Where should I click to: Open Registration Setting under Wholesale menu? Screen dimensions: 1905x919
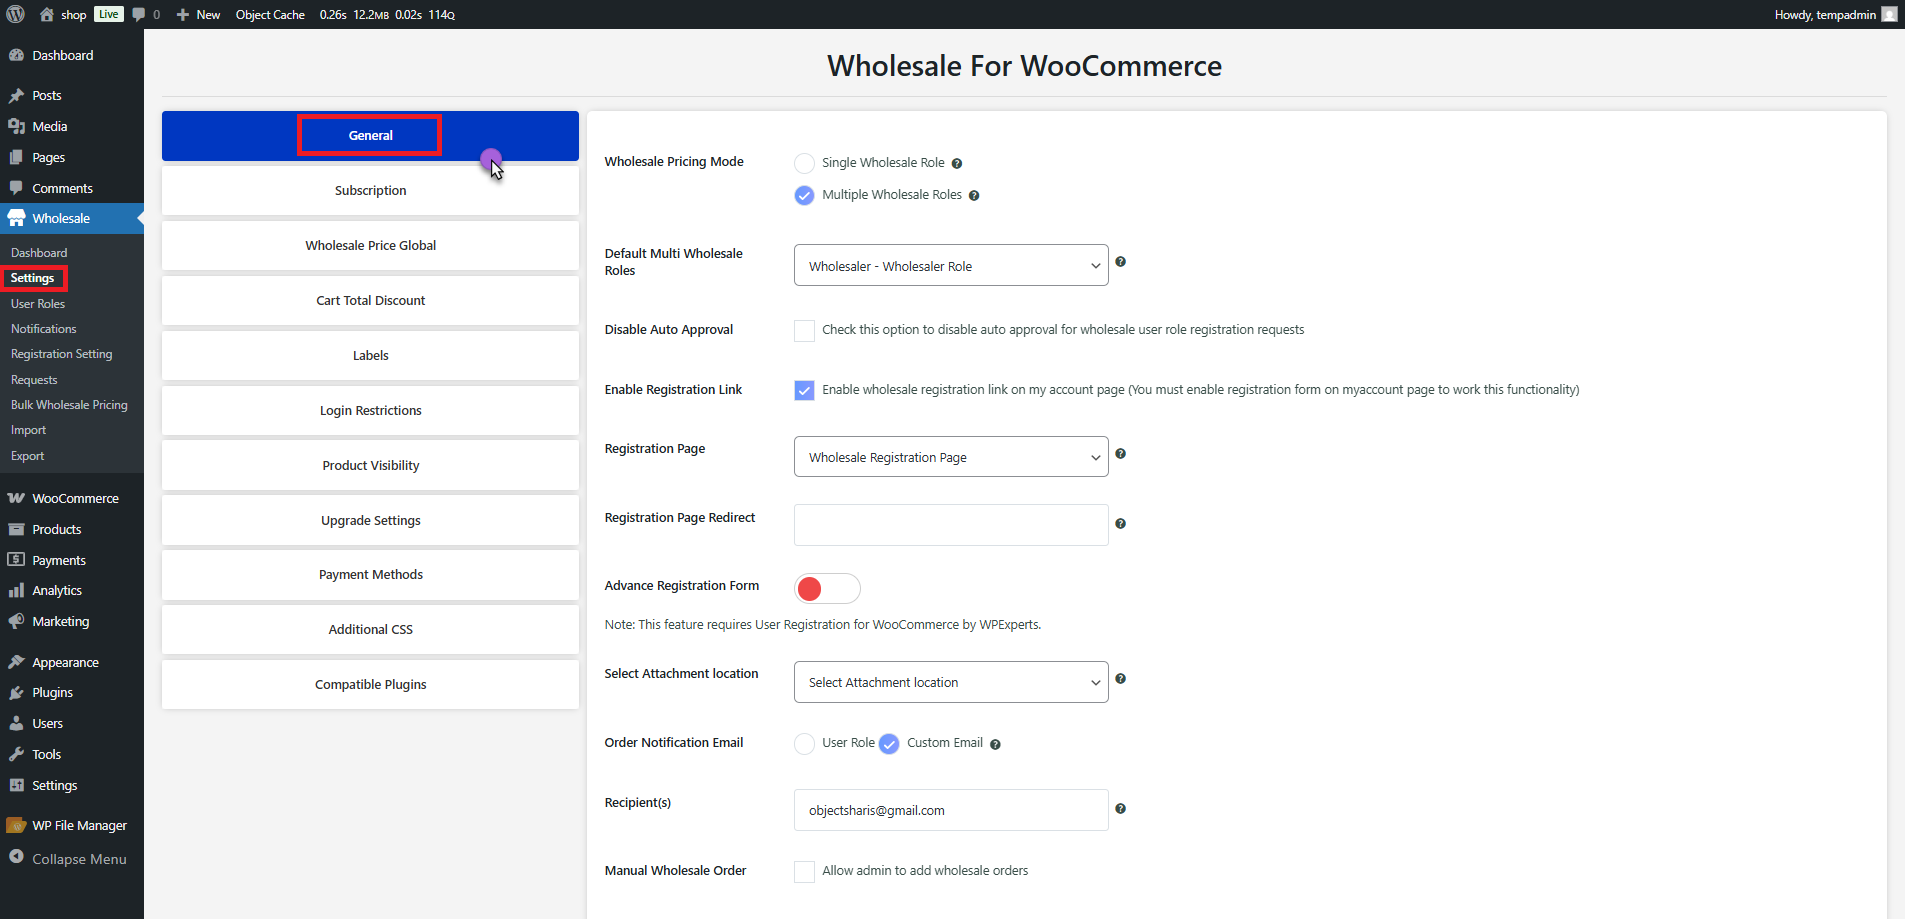(61, 353)
